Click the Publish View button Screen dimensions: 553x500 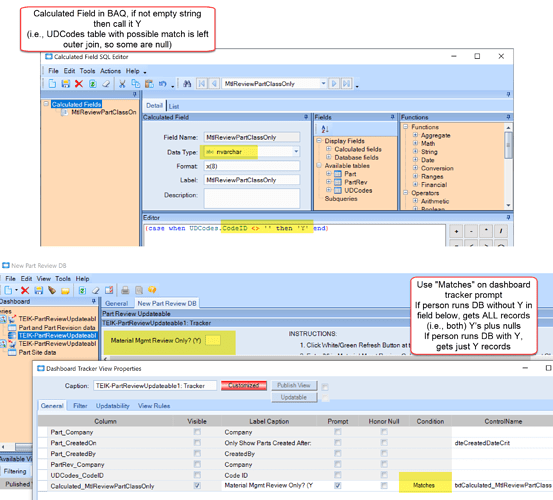coord(294,385)
